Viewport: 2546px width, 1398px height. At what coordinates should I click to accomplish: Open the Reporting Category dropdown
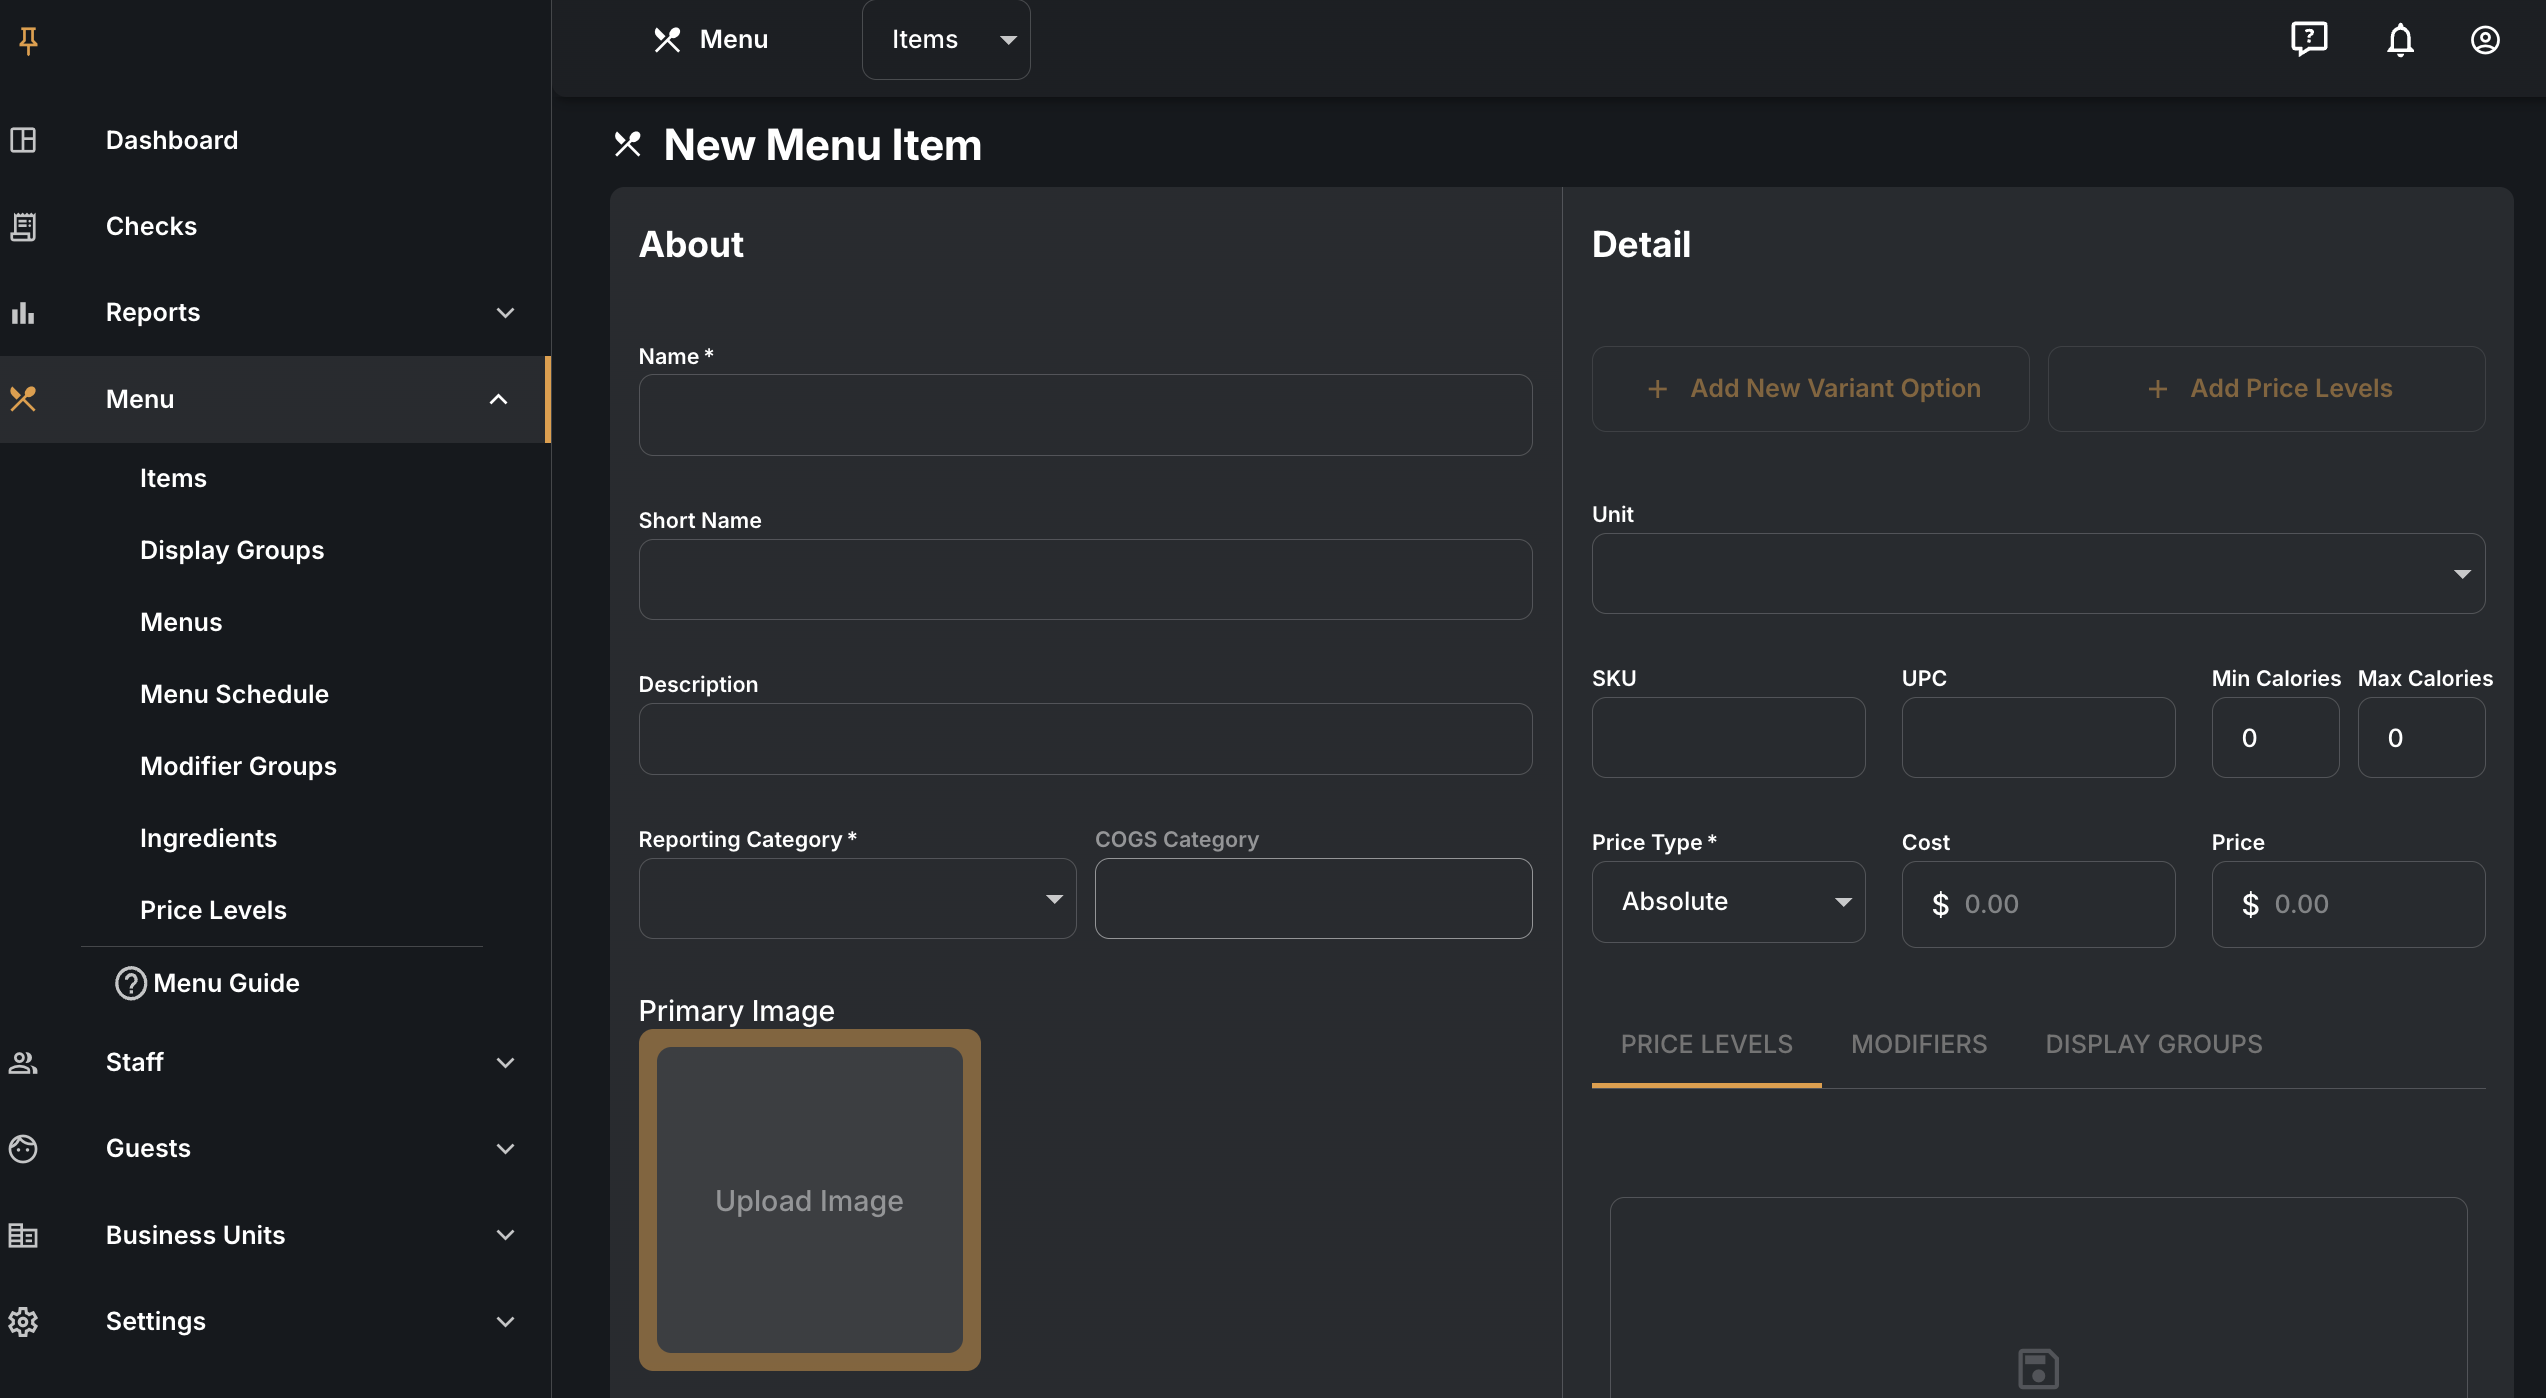click(857, 898)
